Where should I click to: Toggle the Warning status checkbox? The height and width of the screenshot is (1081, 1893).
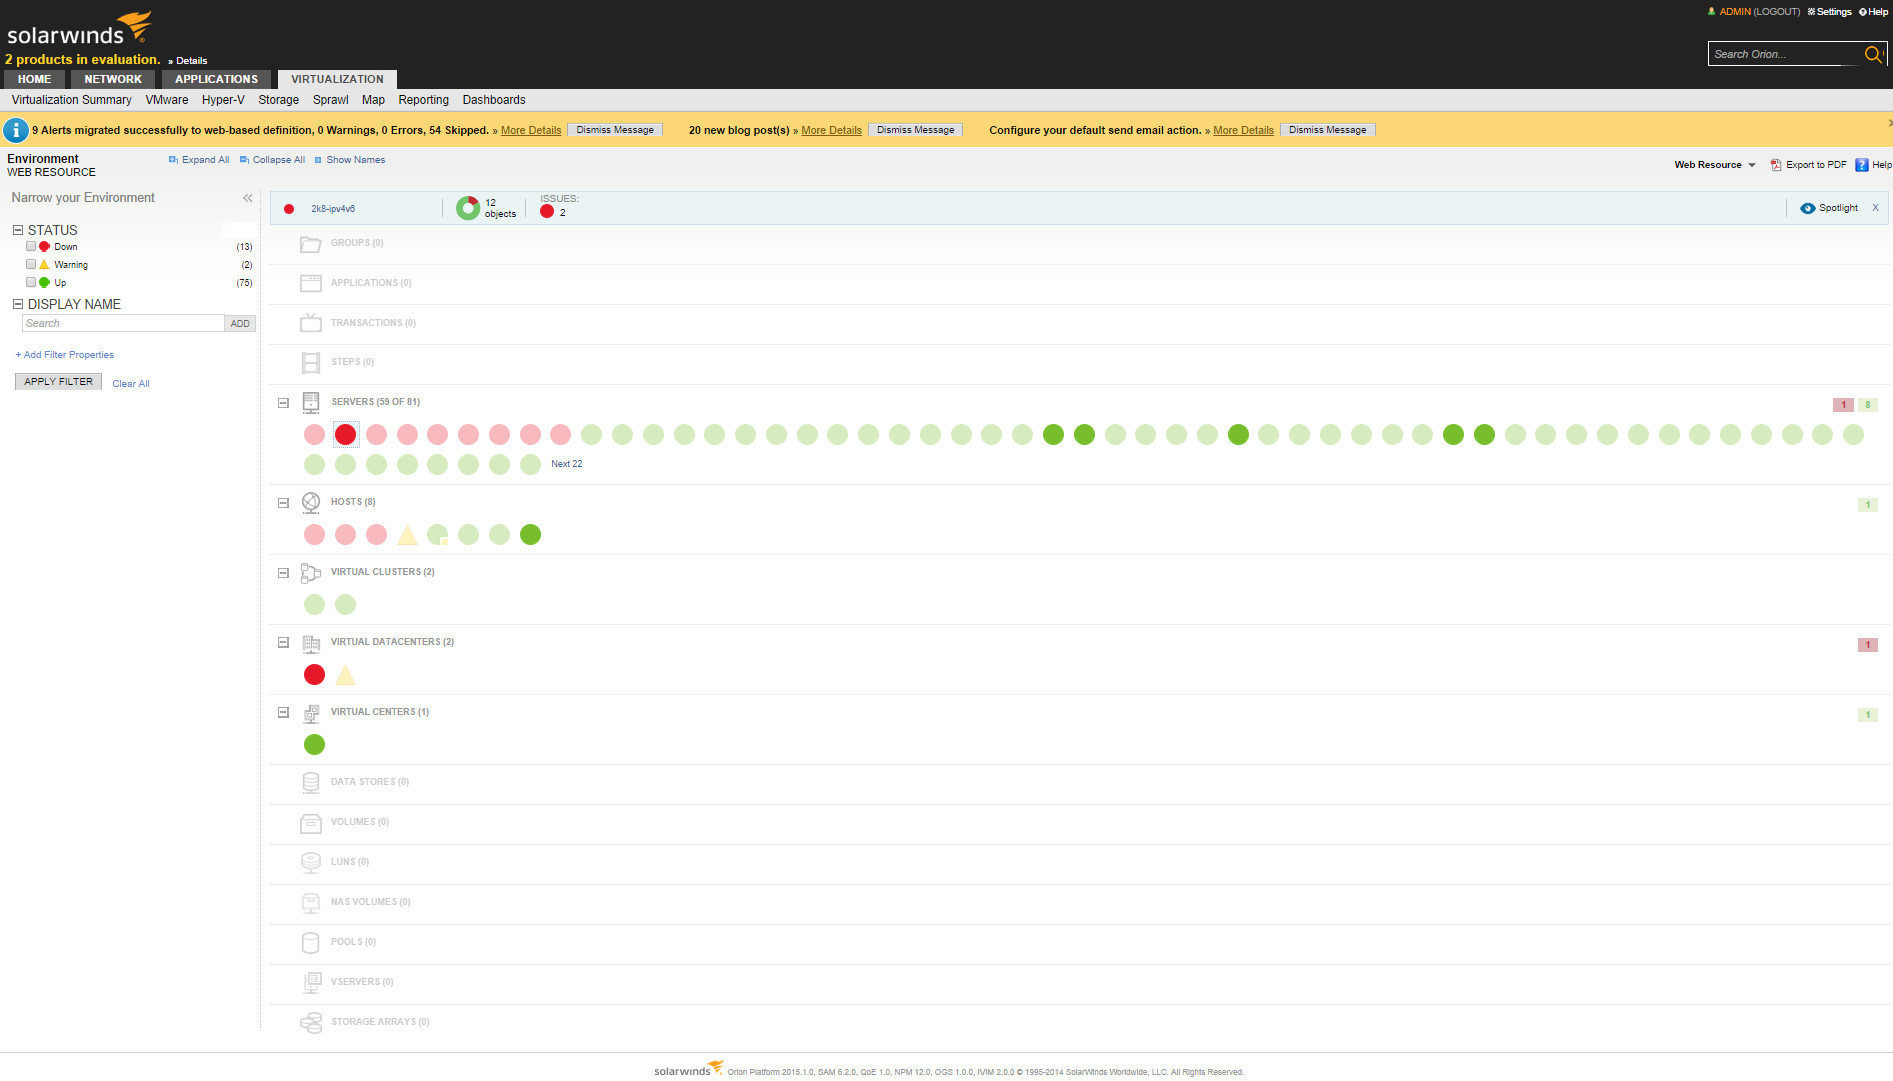tap(31, 265)
